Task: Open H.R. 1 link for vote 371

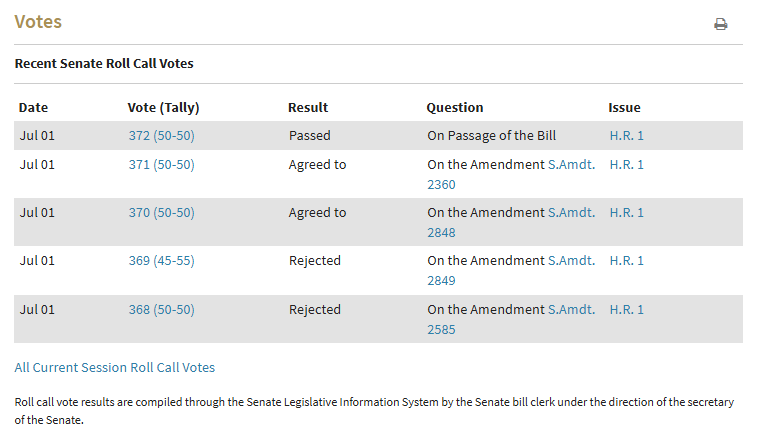Action: point(626,164)
